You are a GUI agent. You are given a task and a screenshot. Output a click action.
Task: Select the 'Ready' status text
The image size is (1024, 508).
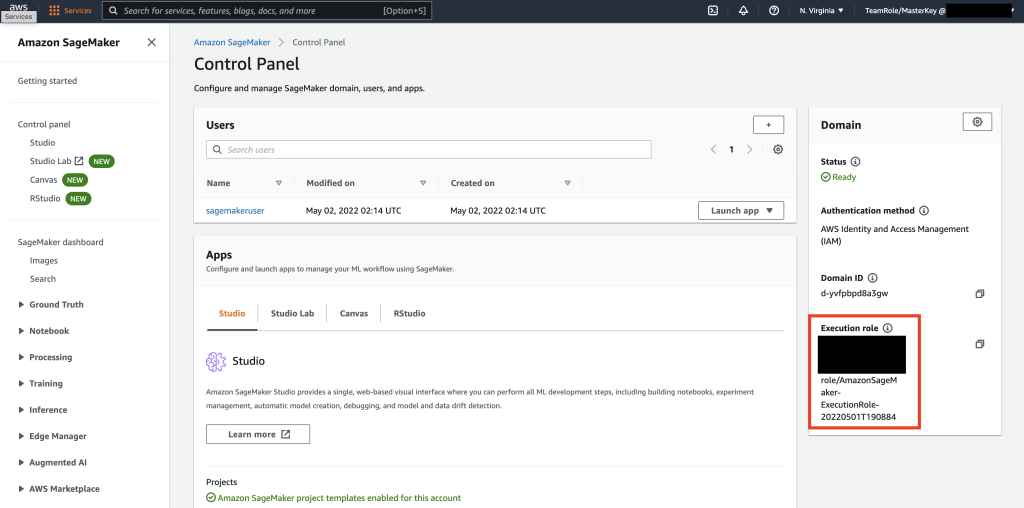[x=844, y=177]
